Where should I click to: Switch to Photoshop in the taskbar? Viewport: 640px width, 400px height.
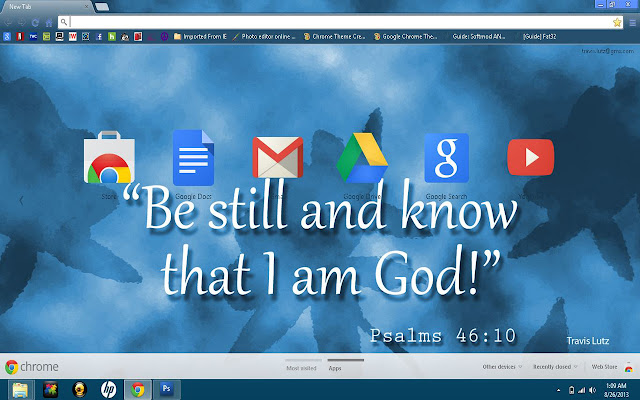coord(167,389)
